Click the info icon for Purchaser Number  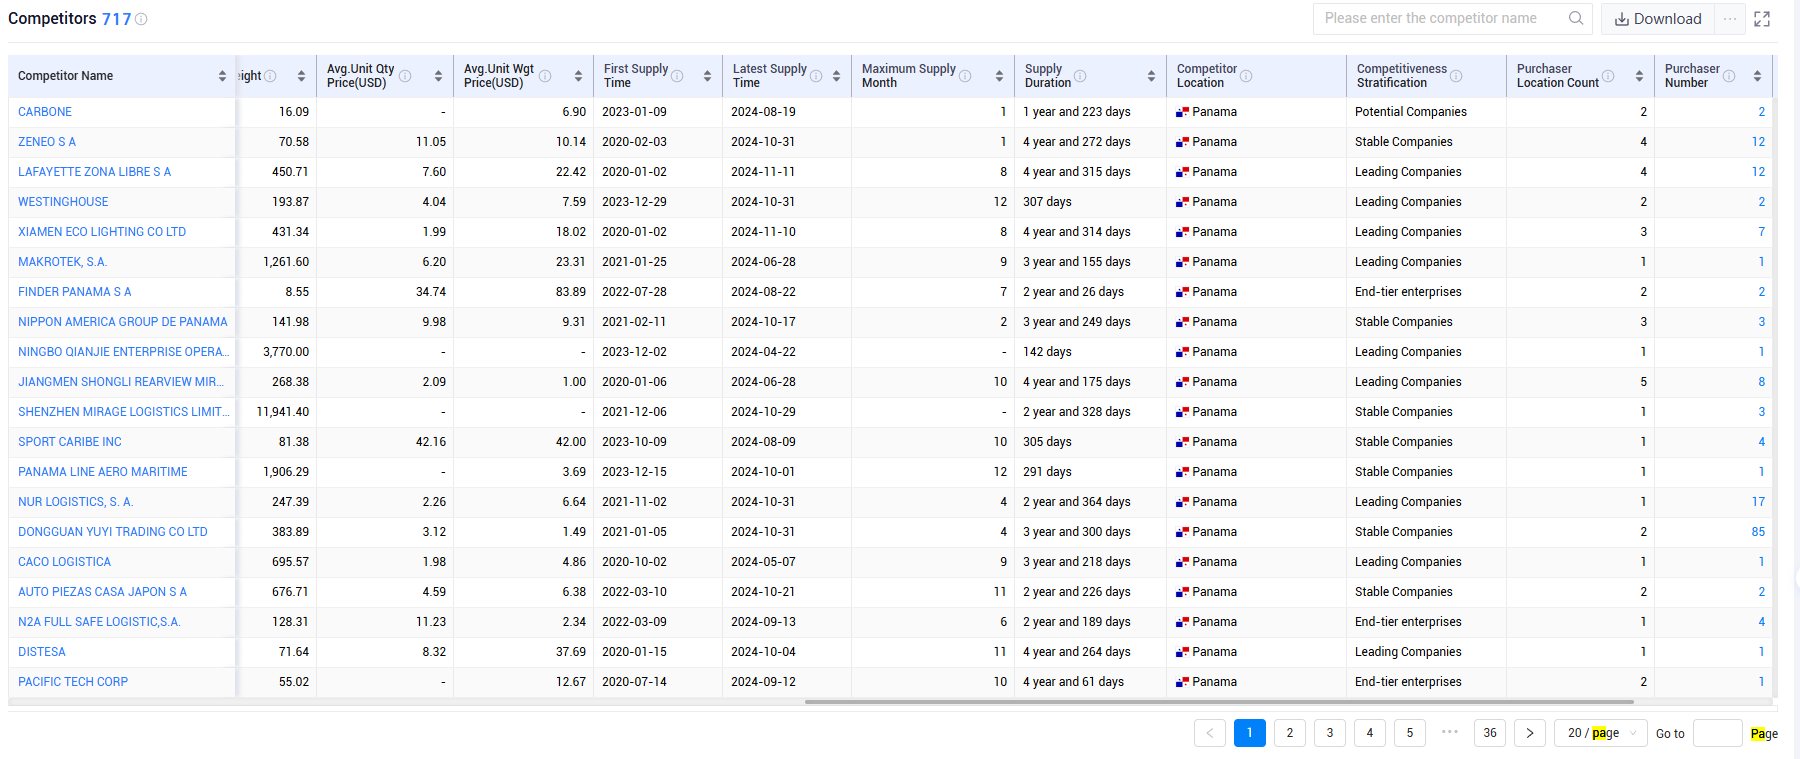(x=1729, y=76)
